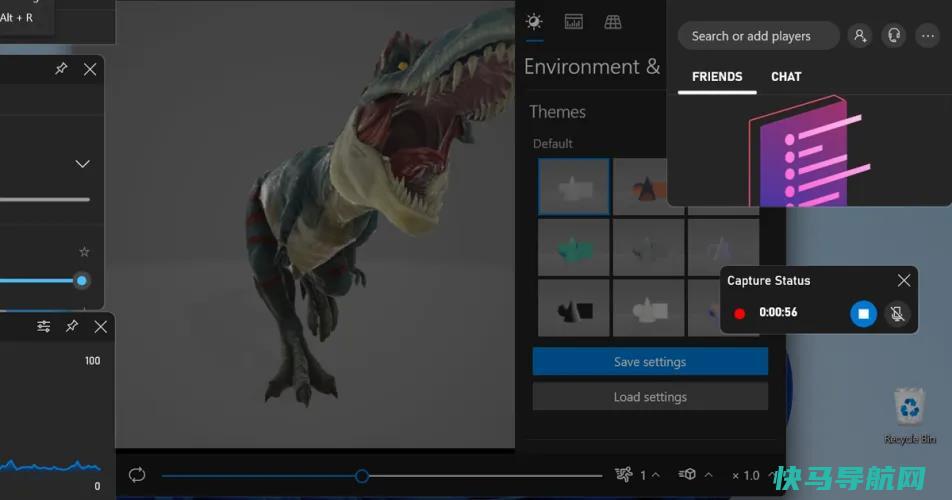Expand the animation number 1 chevron
Screen dimensions: 952x500
click(656, 475)
